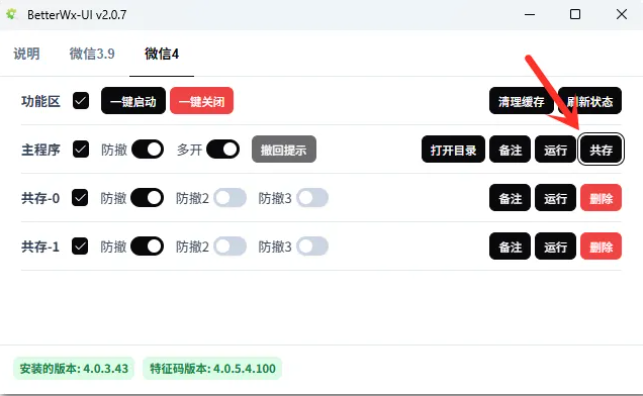Delete the 共存-0 instance with 删除
Viewport: 643px width, 396px height.
(601, 198)
